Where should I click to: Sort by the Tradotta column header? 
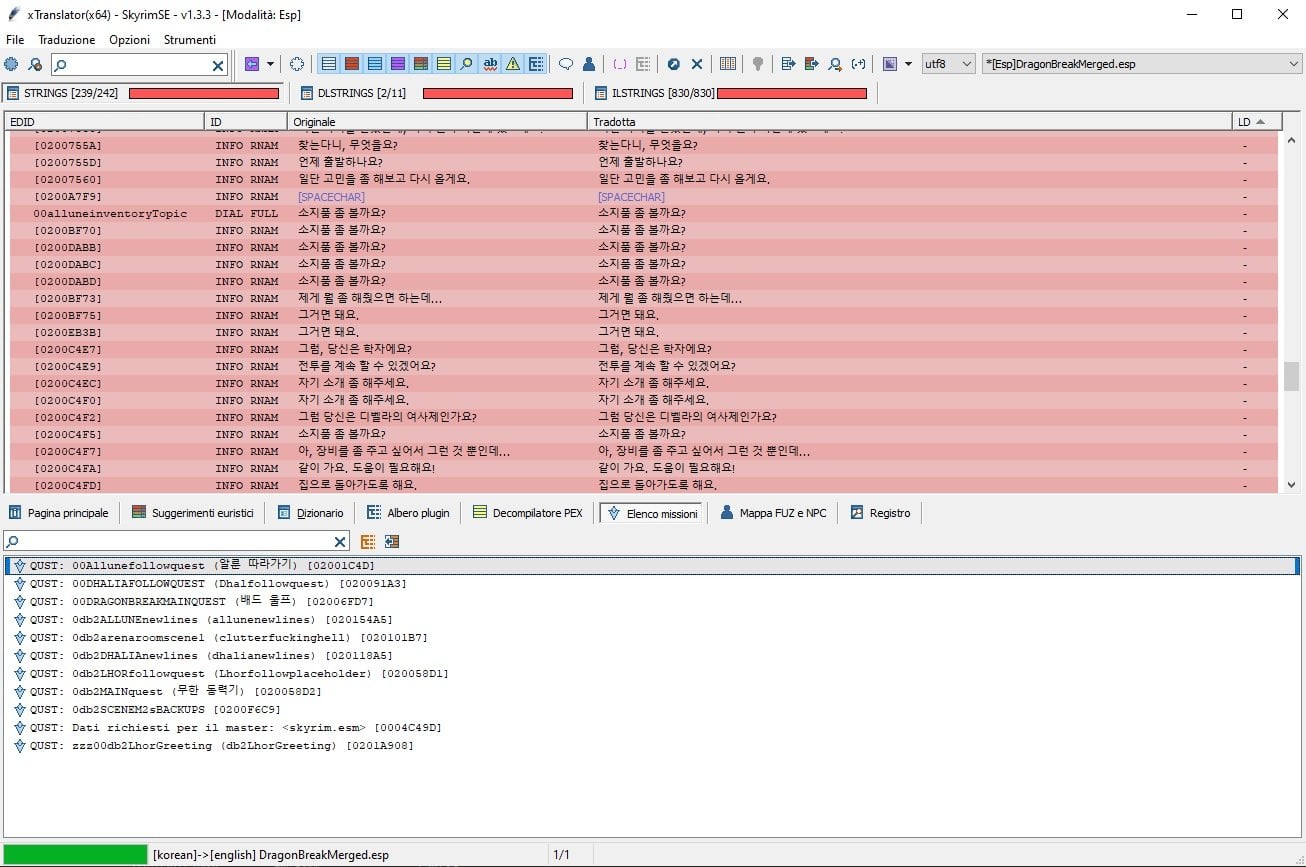(910, 121)
